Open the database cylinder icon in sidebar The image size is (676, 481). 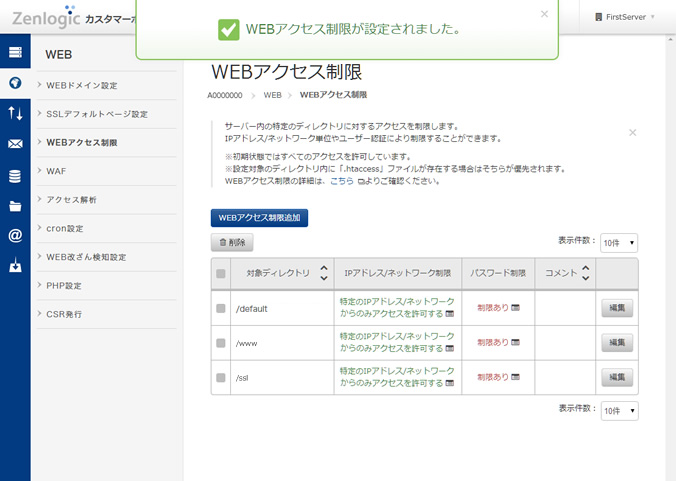(x=15, y=176)
